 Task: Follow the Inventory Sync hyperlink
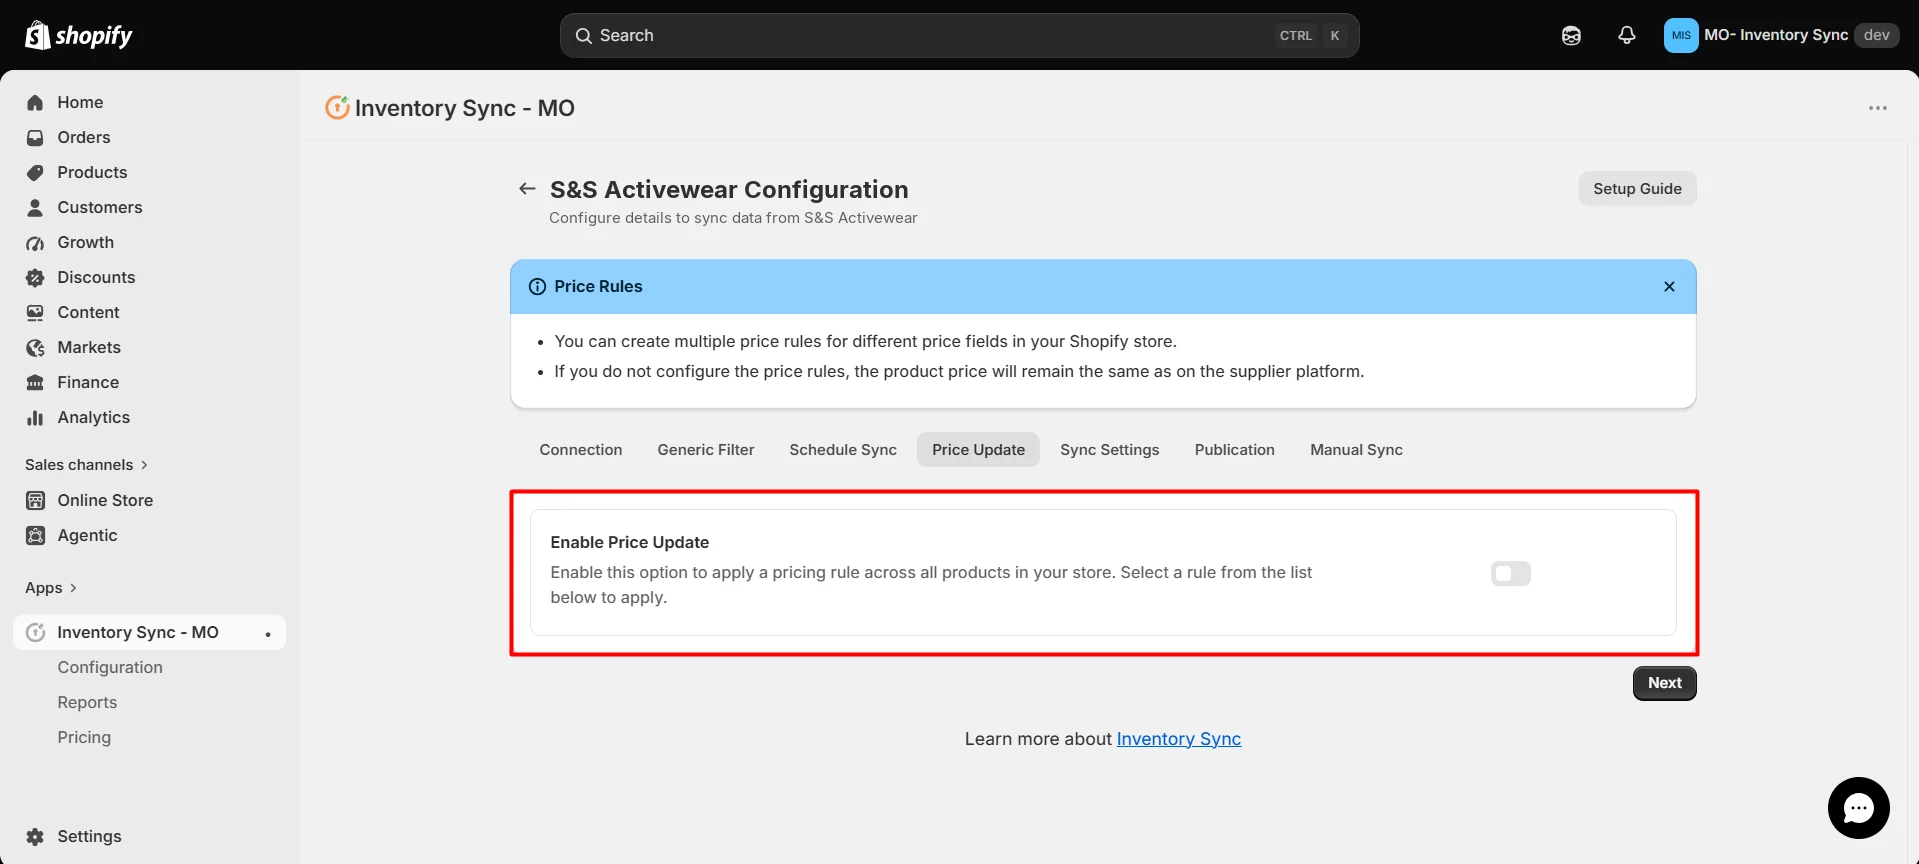pos(1178,739)
